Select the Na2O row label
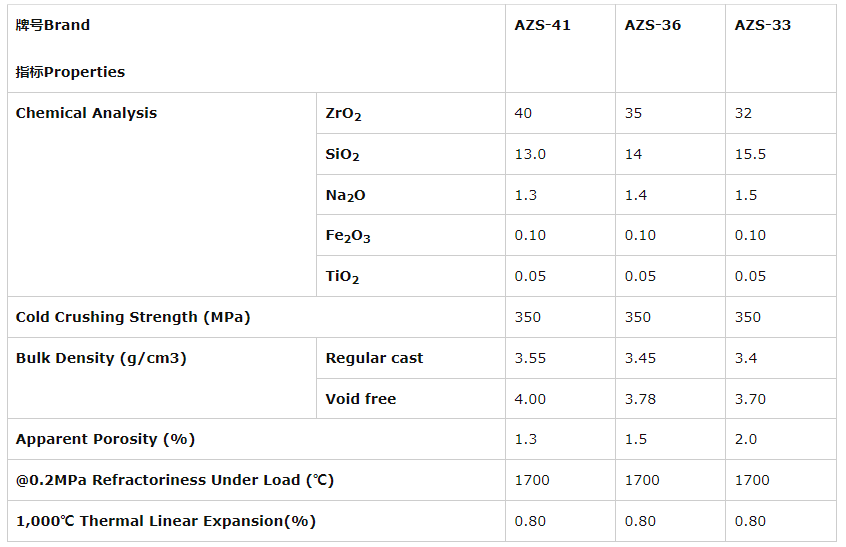Image resolution: width=846 pixels, height=547 pixels. click(345, 196)
